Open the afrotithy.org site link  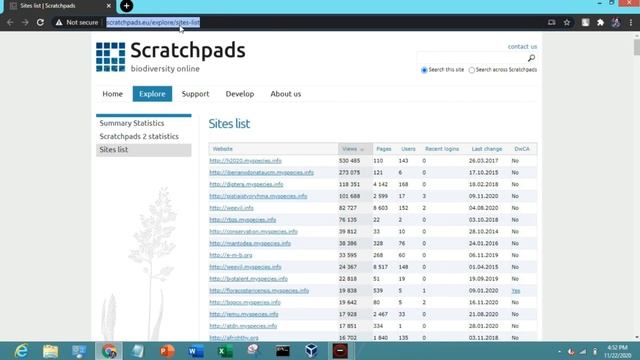(234, 338)
